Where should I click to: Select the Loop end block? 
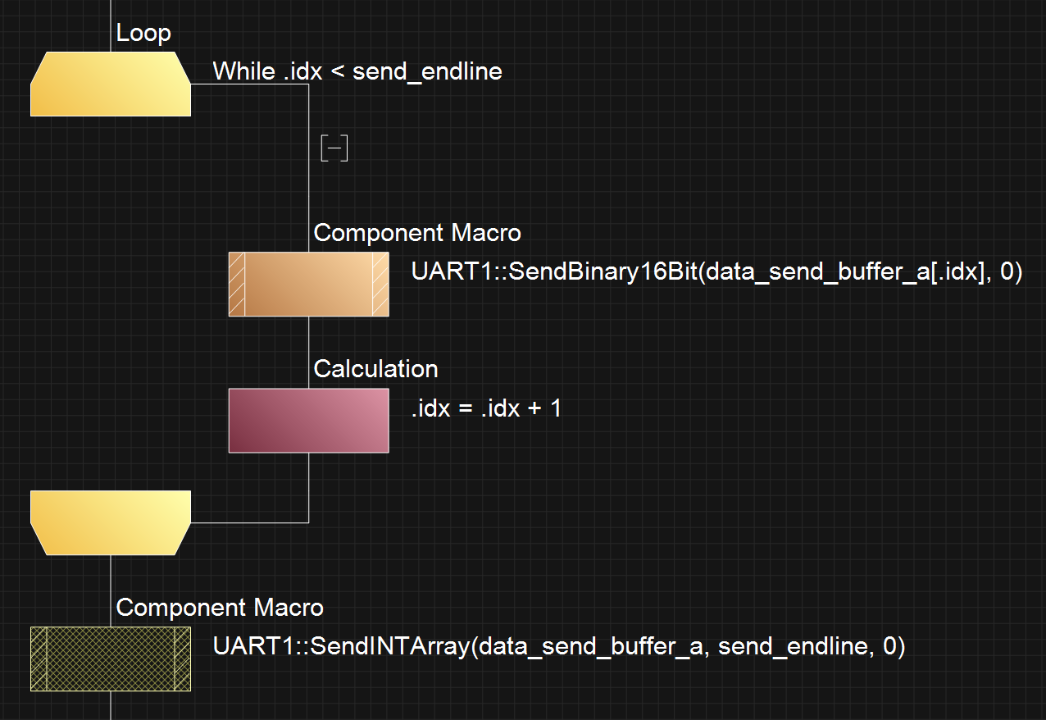click(x=110, y=522)
